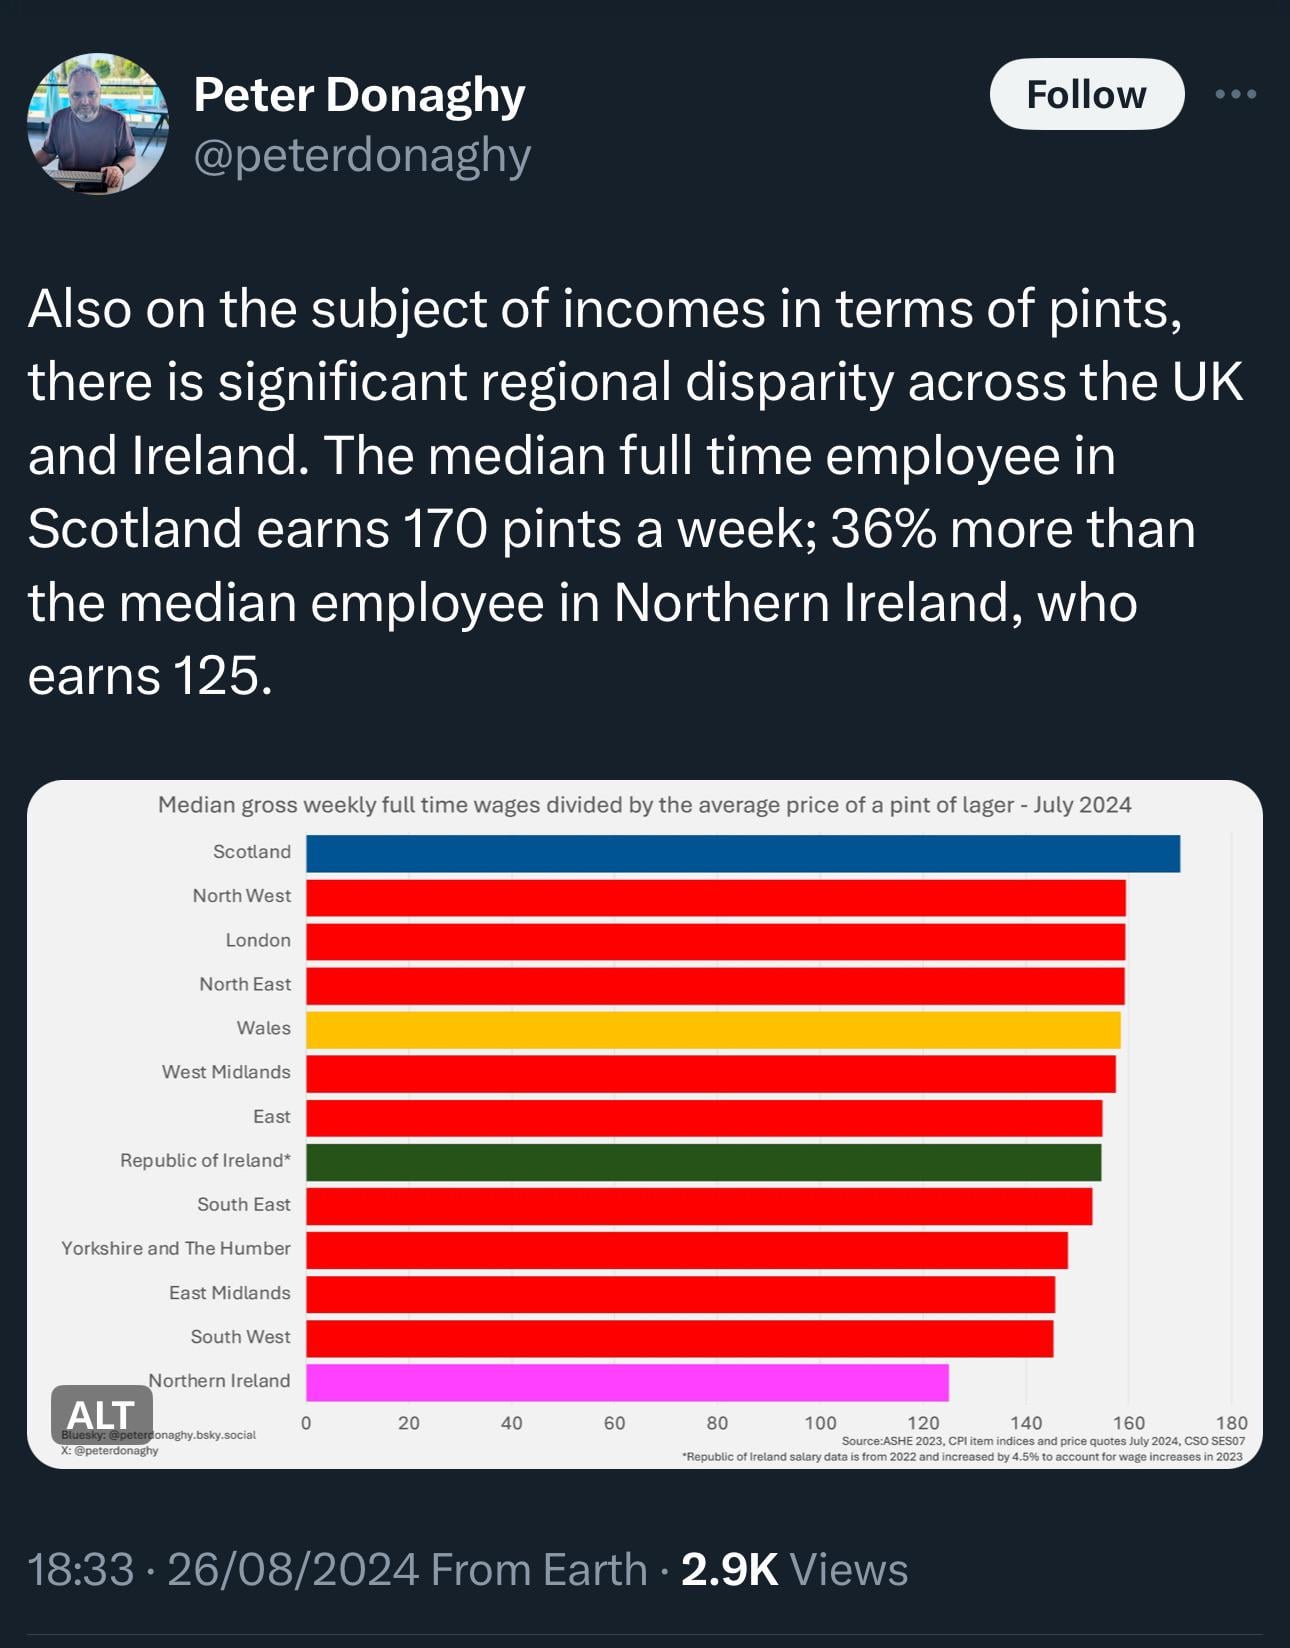The image size is (1290, 1648).
Task: Open Peter Donaghy's profile avatar
Action: pos(97,123)
